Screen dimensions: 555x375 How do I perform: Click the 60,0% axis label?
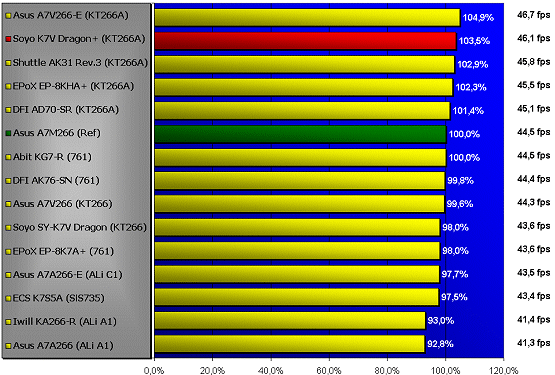[x=329, y=370]
